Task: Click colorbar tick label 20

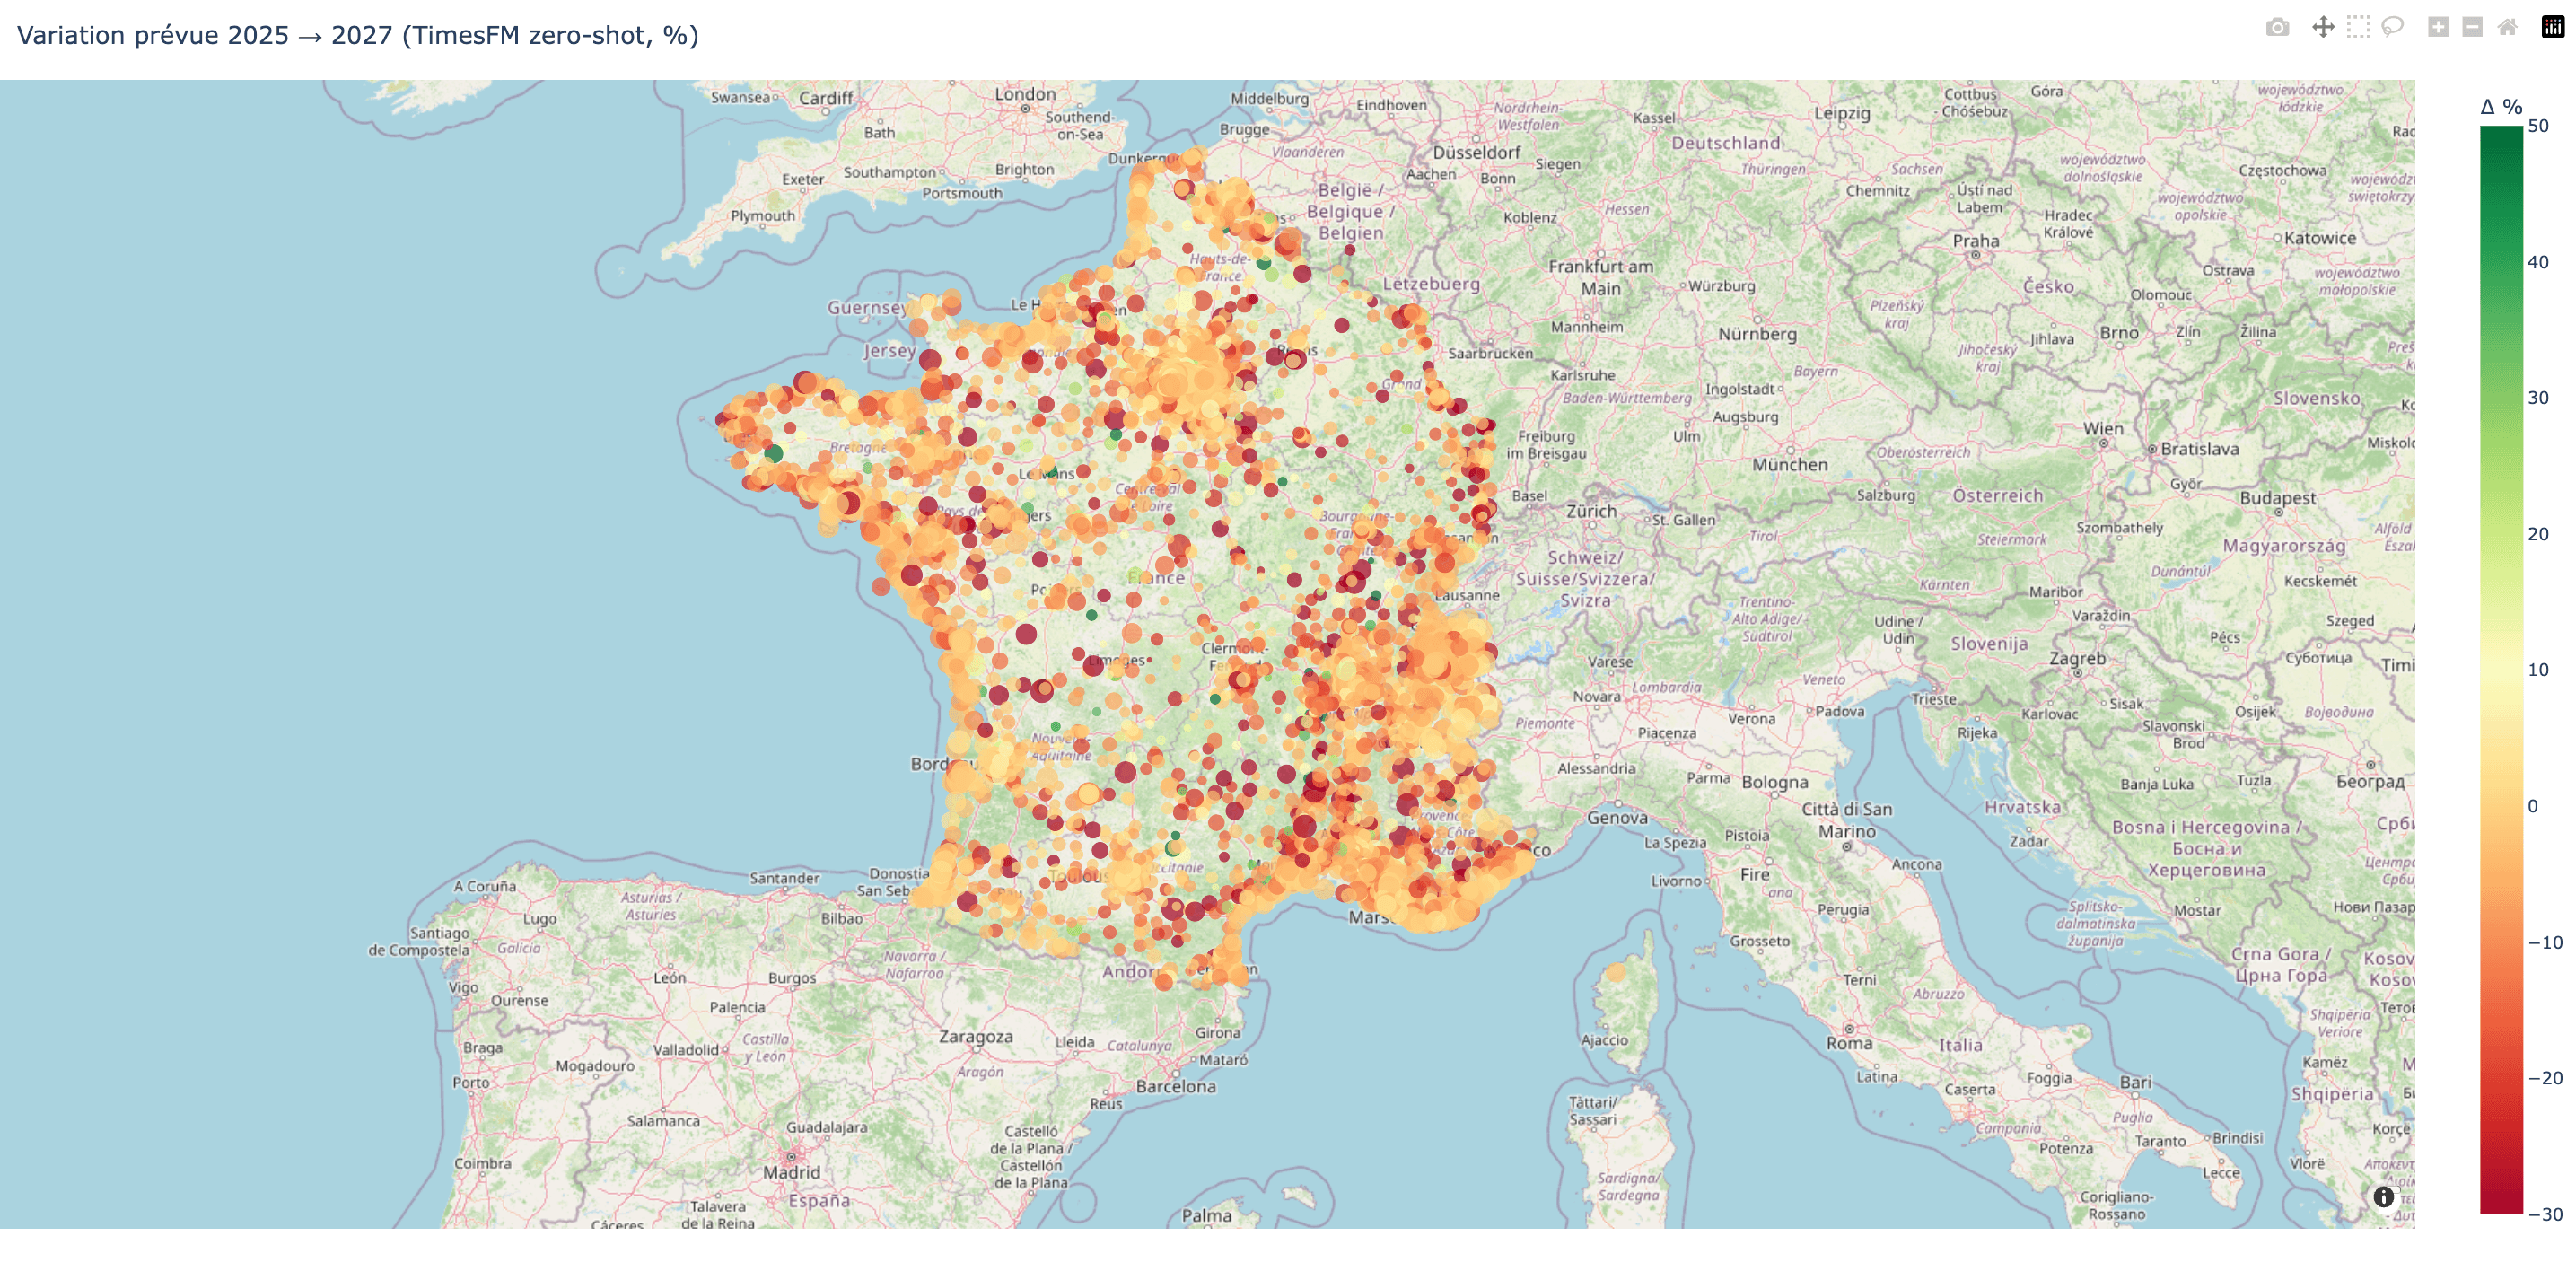Action: click(x=2538, y=534)
